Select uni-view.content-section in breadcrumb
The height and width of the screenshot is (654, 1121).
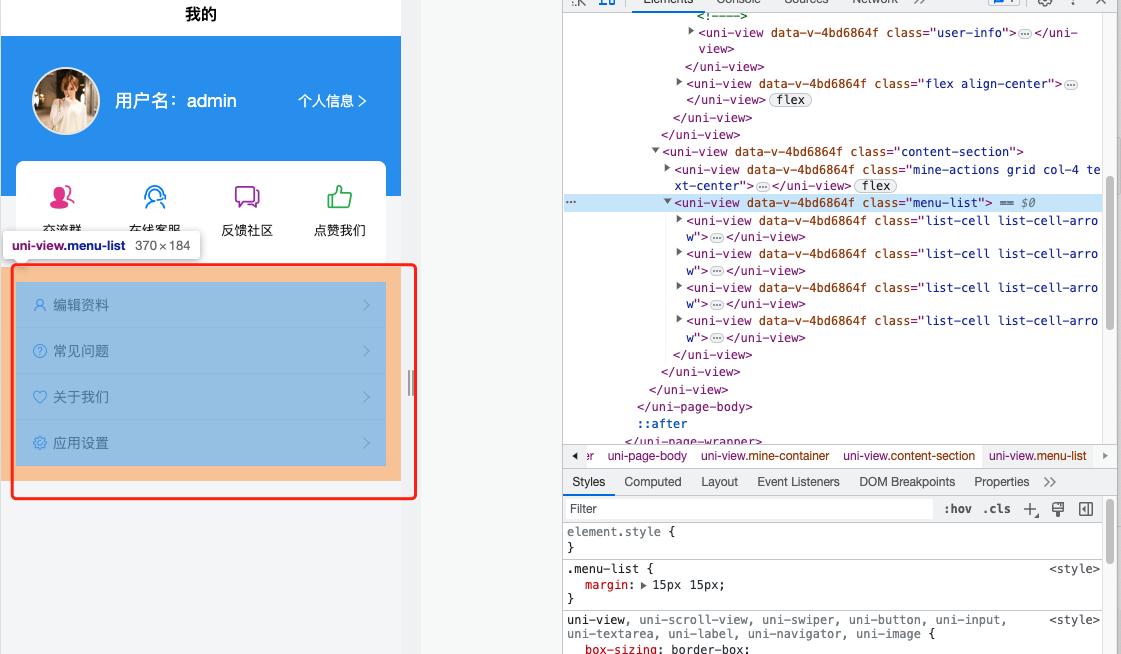tap(908, 456)
